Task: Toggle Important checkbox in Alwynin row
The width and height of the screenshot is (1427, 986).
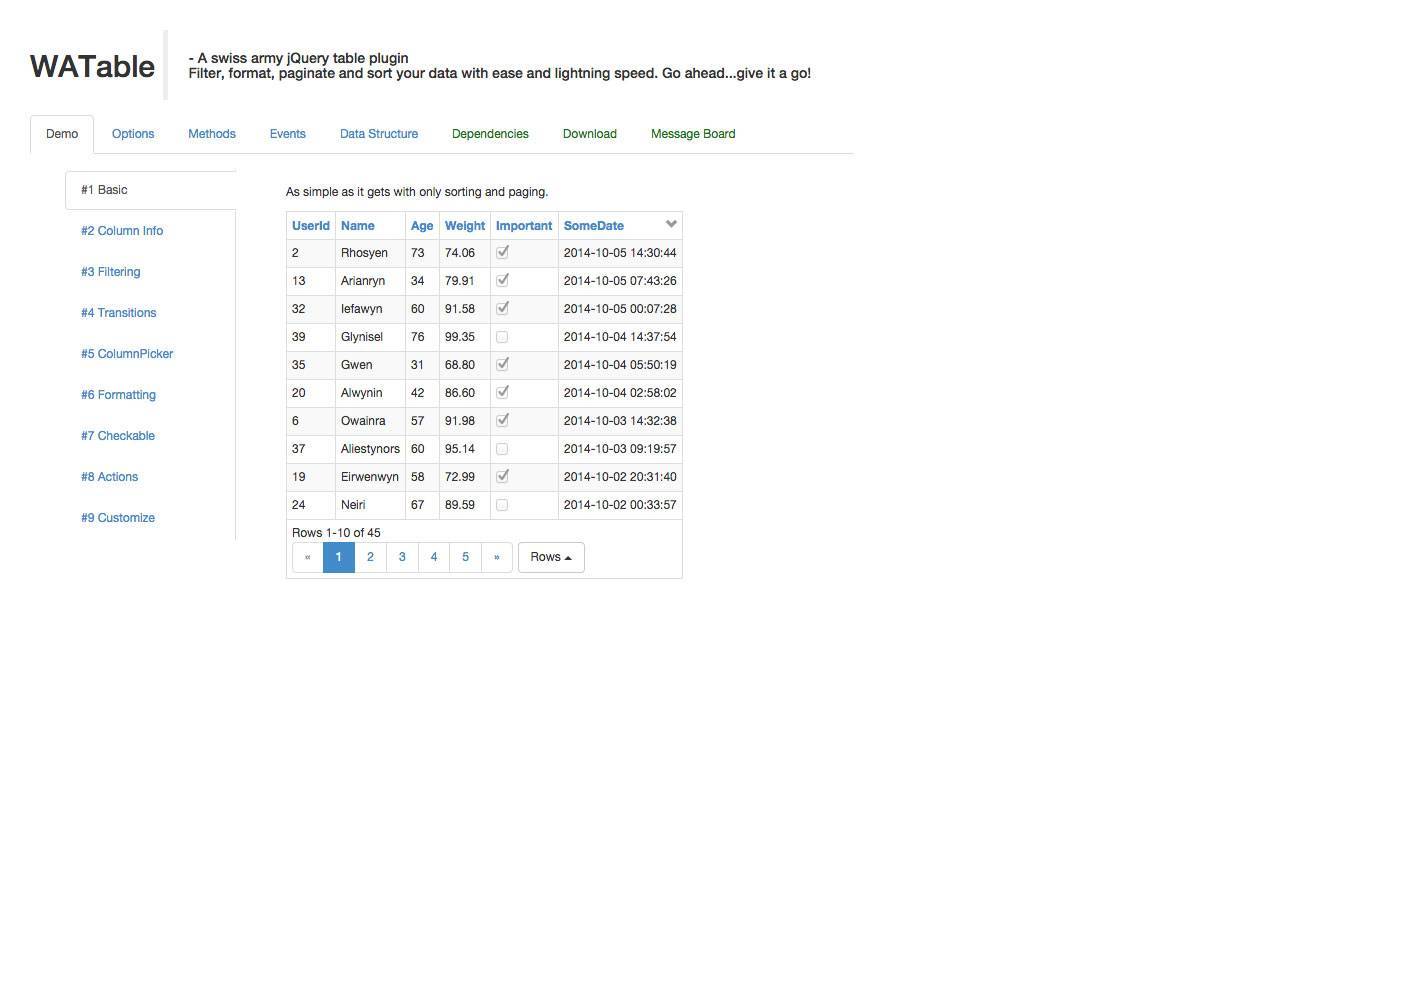Action: click(x=502, y=393)
